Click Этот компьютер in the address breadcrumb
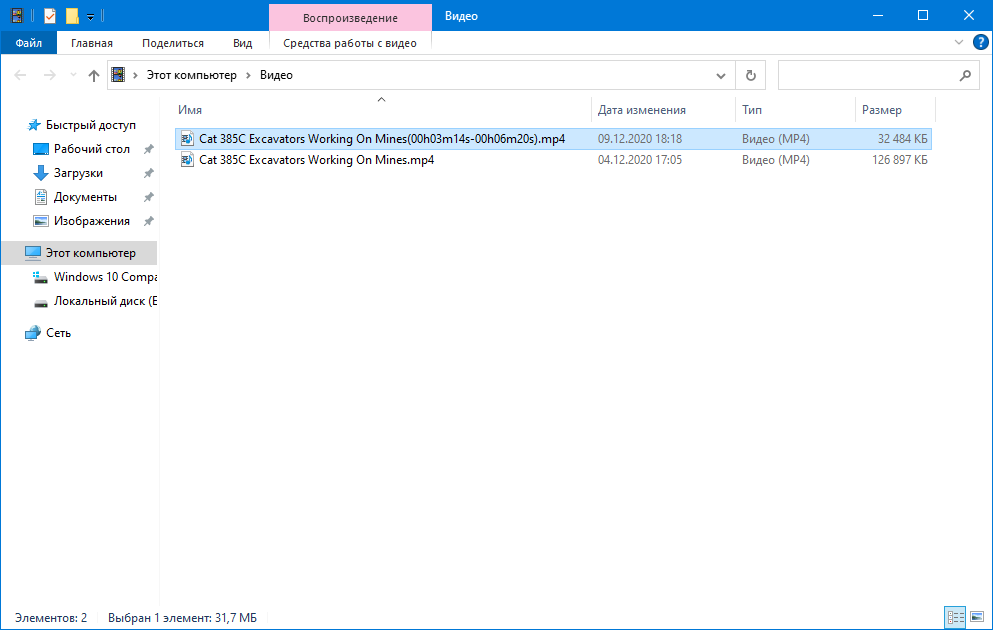Image resolution: width=993 pixels, height=630 pixels. [x=192, y=75]
